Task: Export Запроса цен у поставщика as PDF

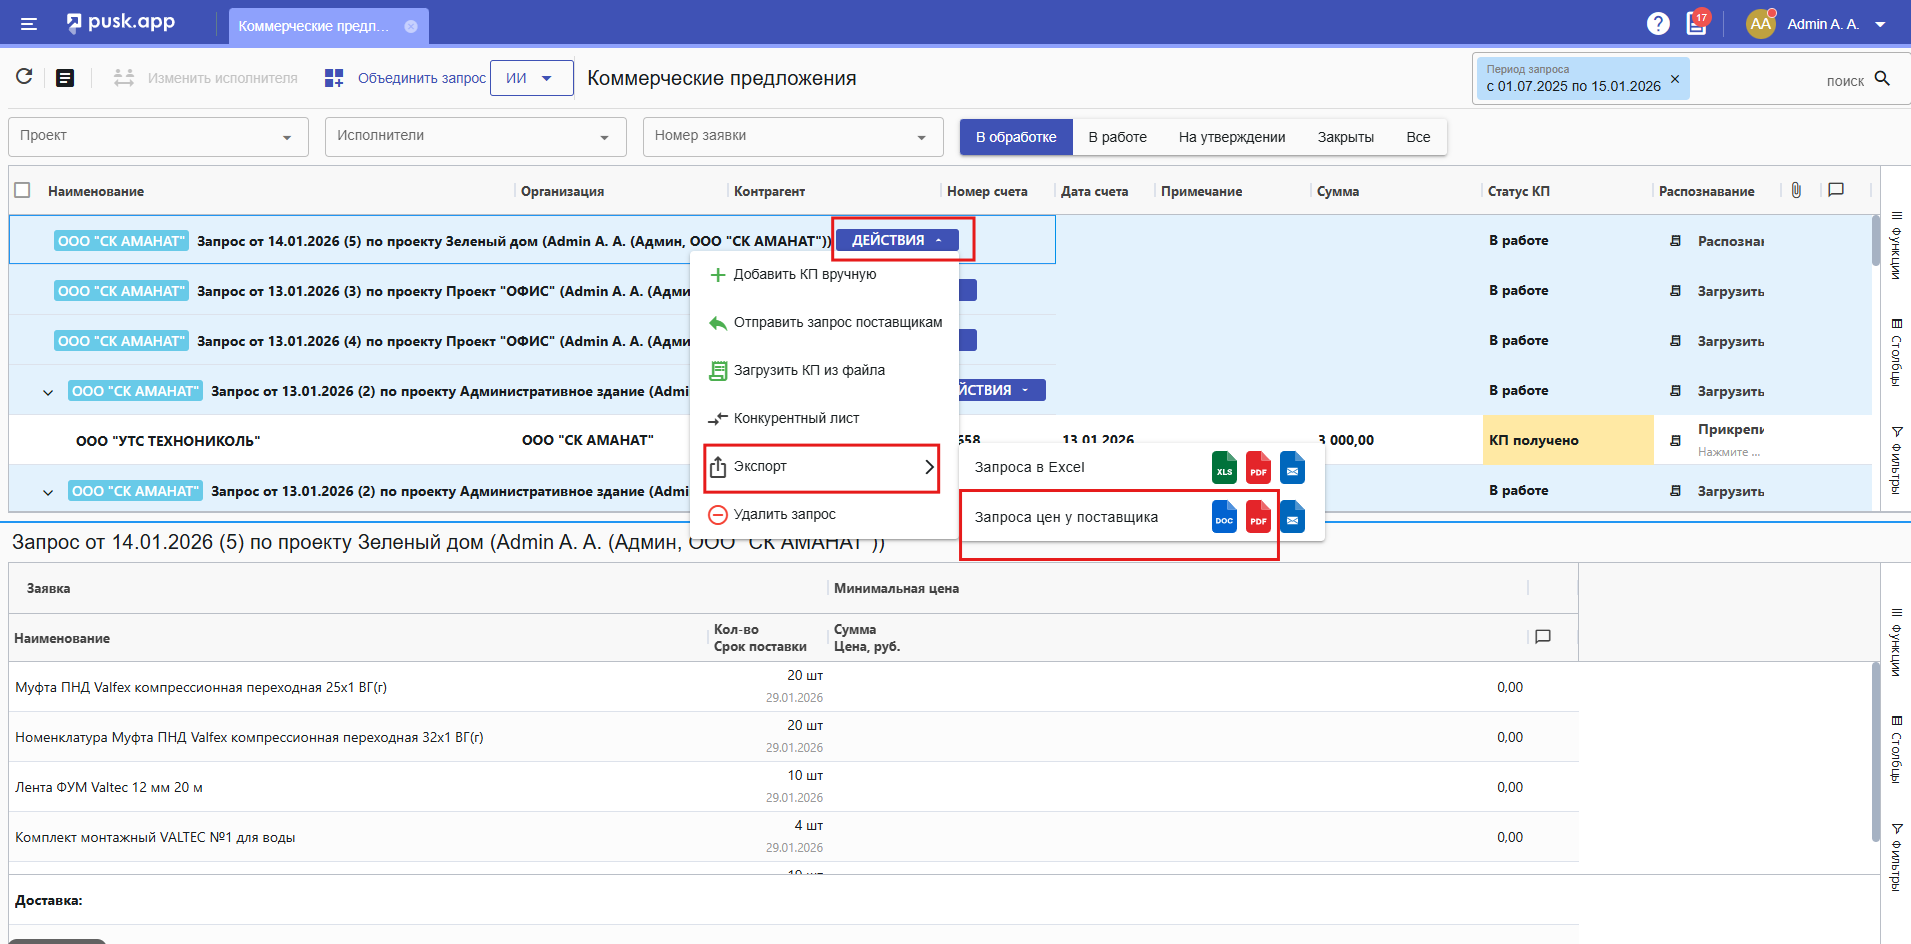Action: pos(1258,517)
